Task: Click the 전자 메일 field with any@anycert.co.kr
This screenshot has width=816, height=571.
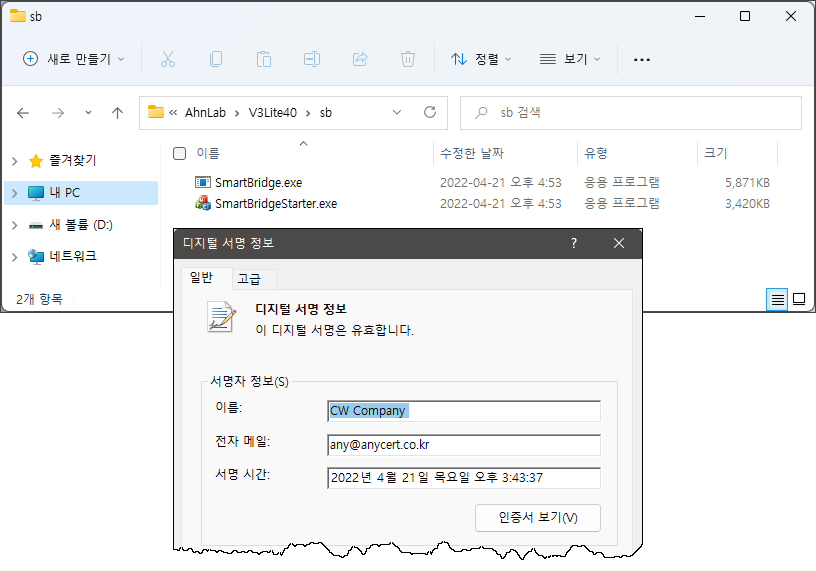Action: point(464,445)
